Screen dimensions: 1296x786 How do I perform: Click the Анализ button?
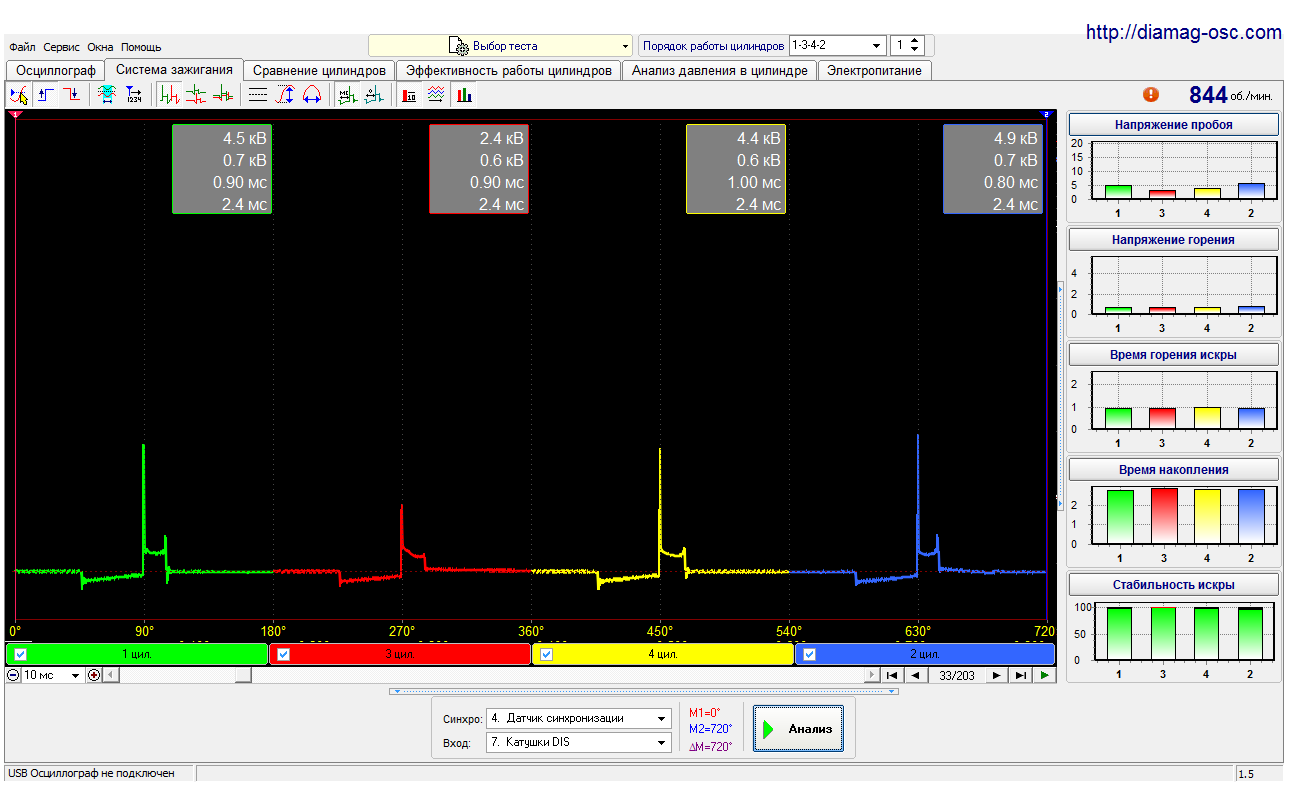pos(798,729)
